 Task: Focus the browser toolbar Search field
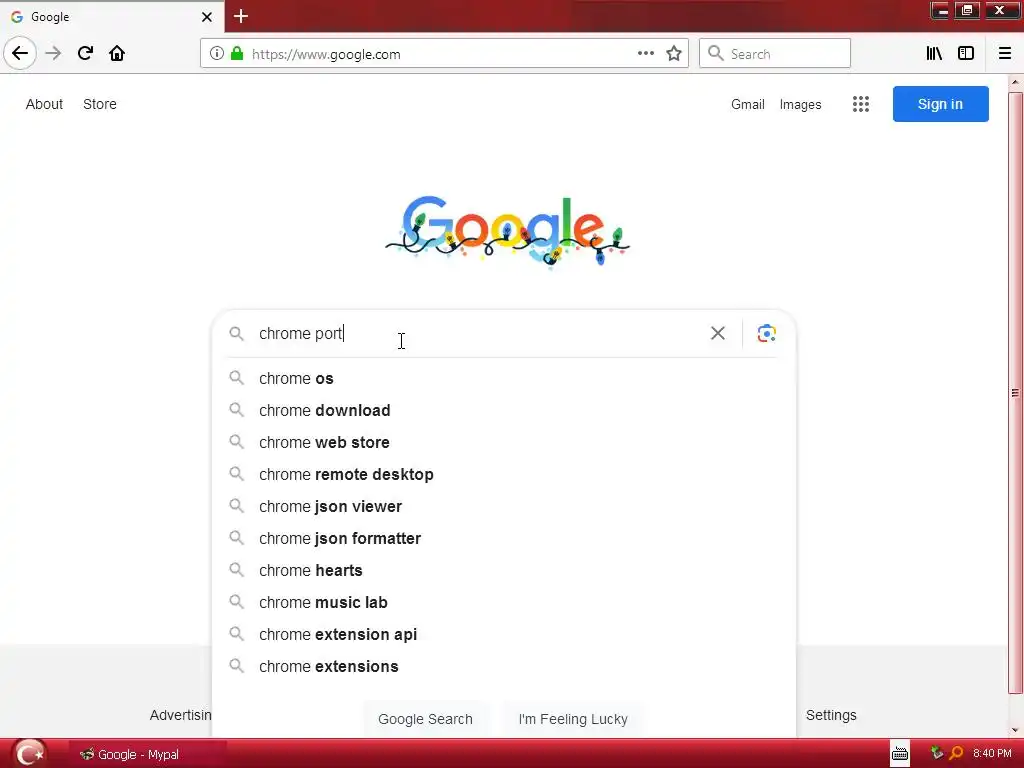click(775, 54)
